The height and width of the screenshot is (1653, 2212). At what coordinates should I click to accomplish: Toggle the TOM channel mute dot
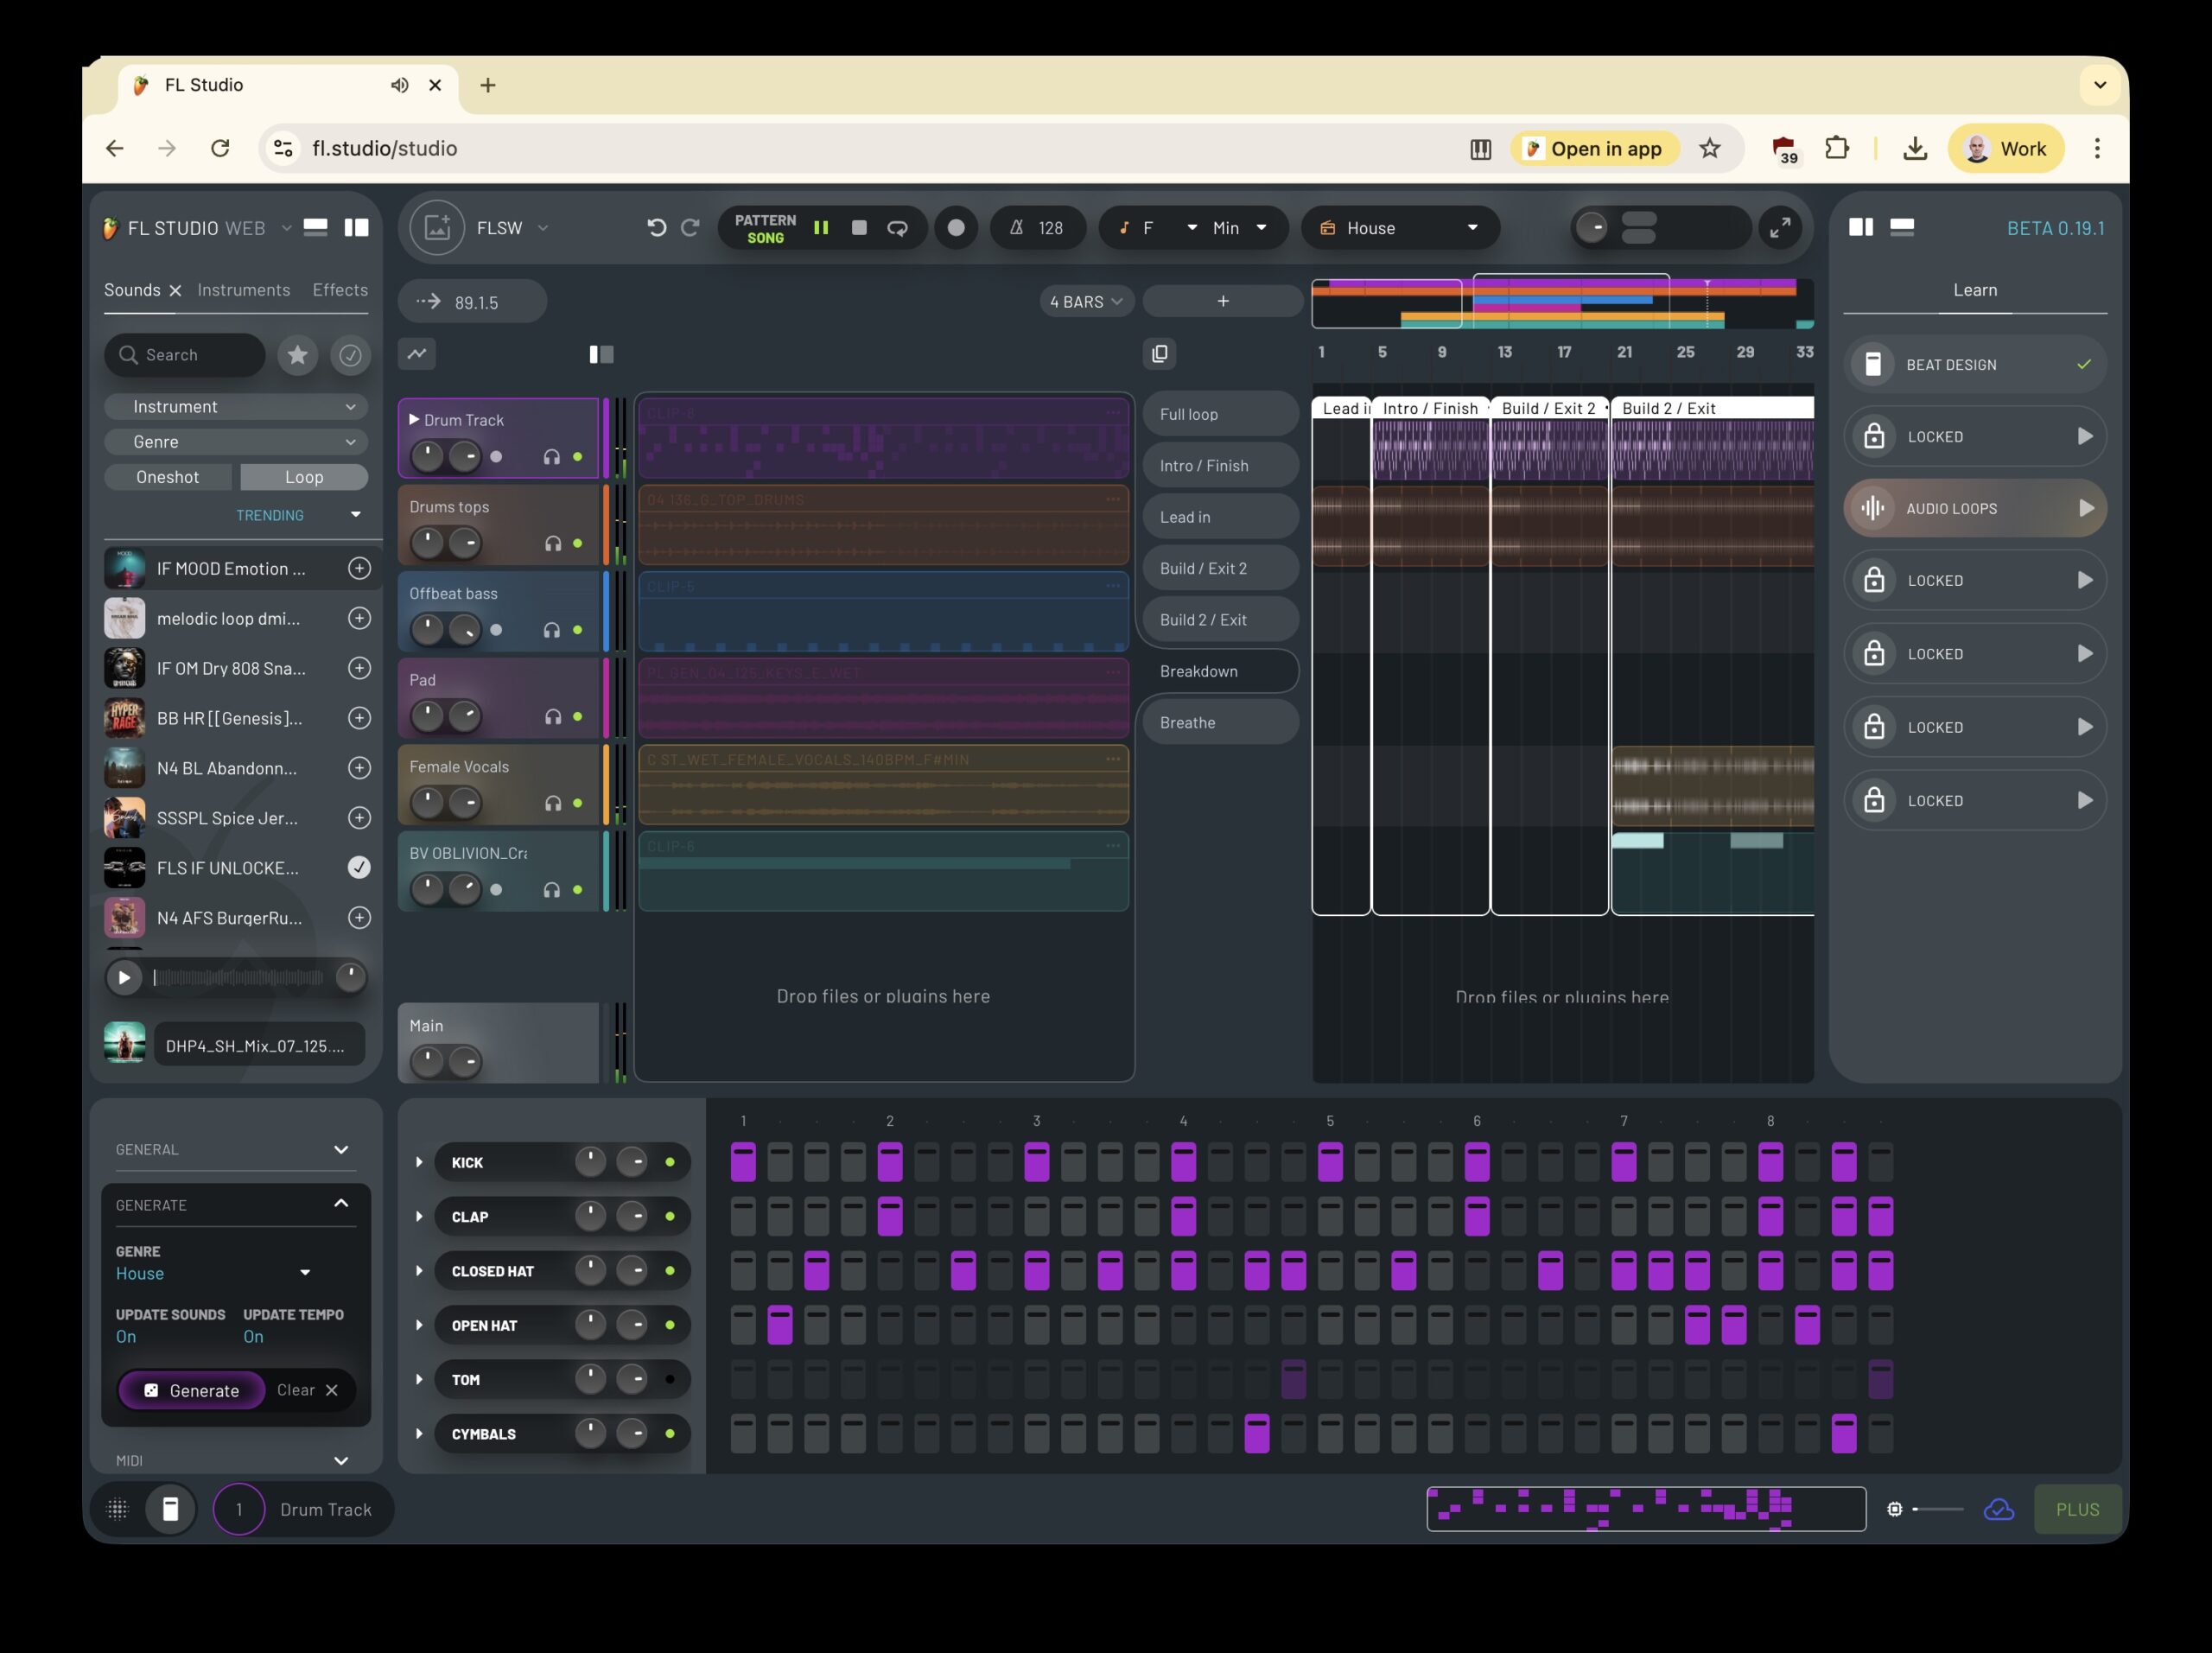(x=670, y=1380)
